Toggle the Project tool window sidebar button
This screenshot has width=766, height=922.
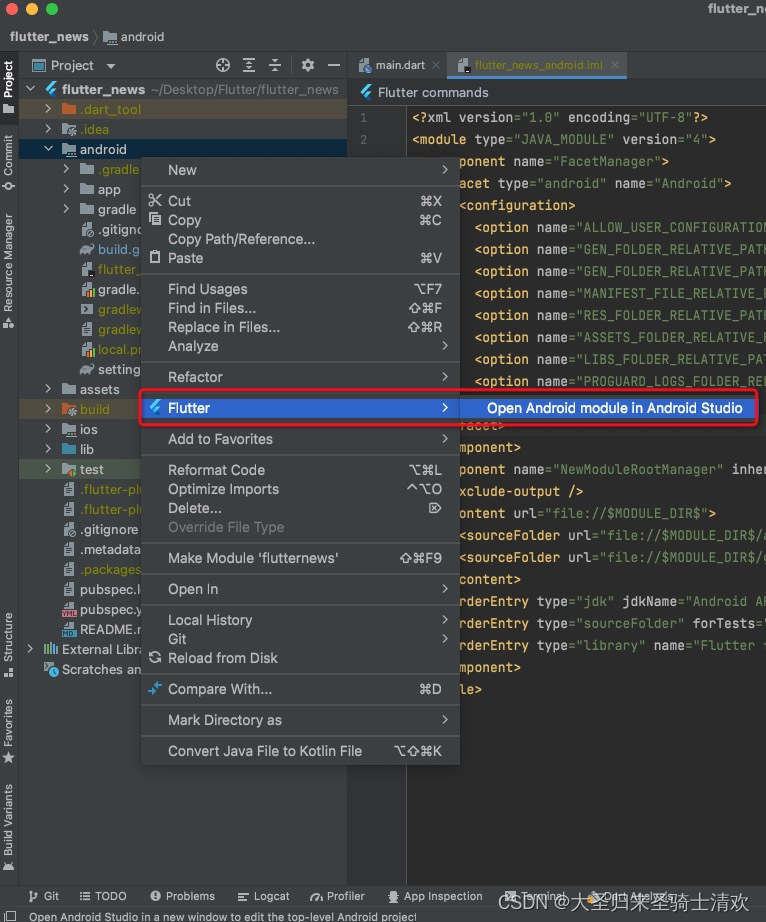tap(8, 86)
